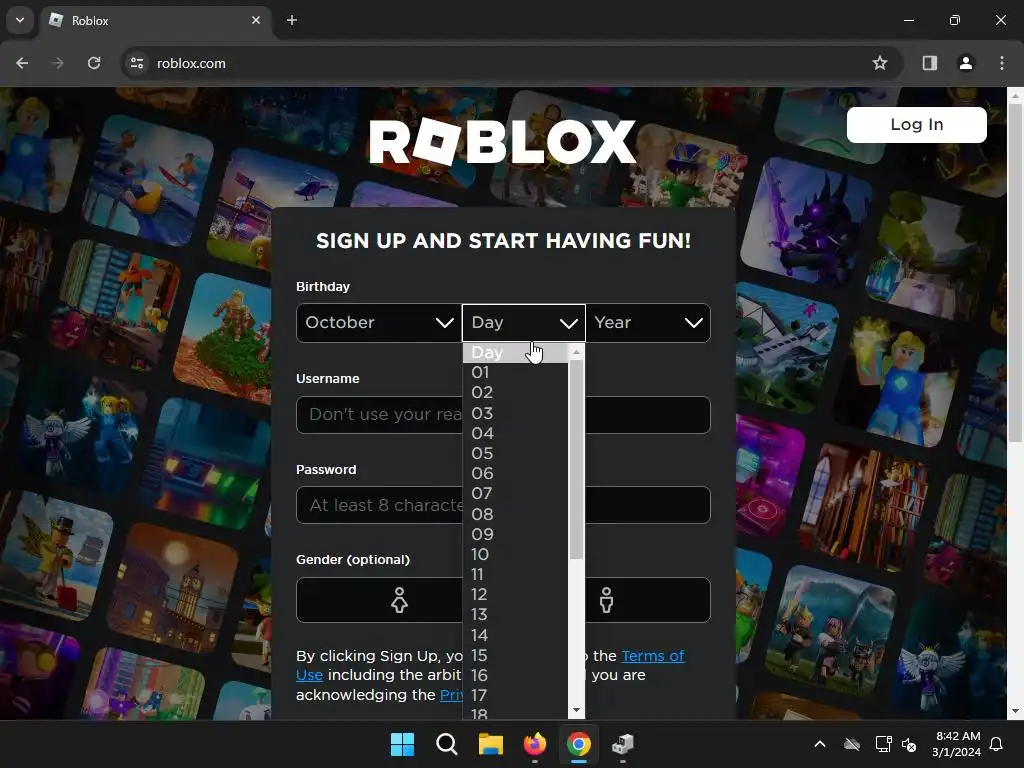Reload the Roblox page
The image size is (1024, 768).
(x=94, y=63)
